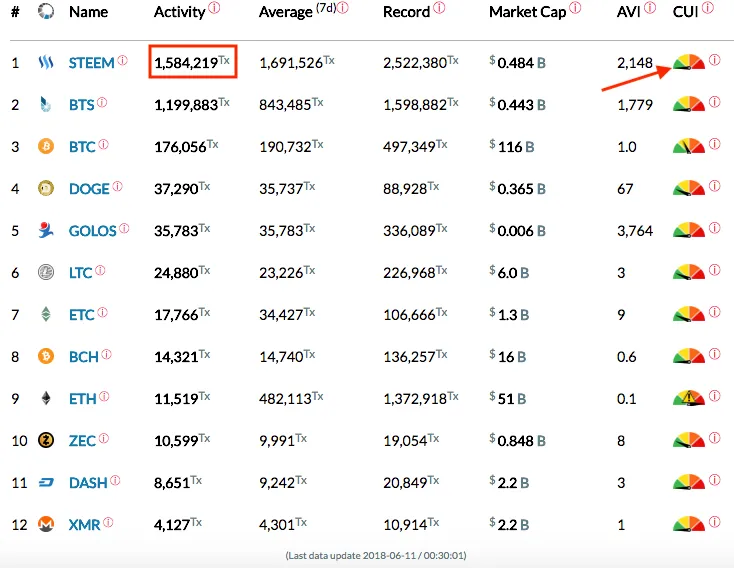The image size is (734, 568).
Task: Sort by the # rank column header
Action: coord(15,12)
